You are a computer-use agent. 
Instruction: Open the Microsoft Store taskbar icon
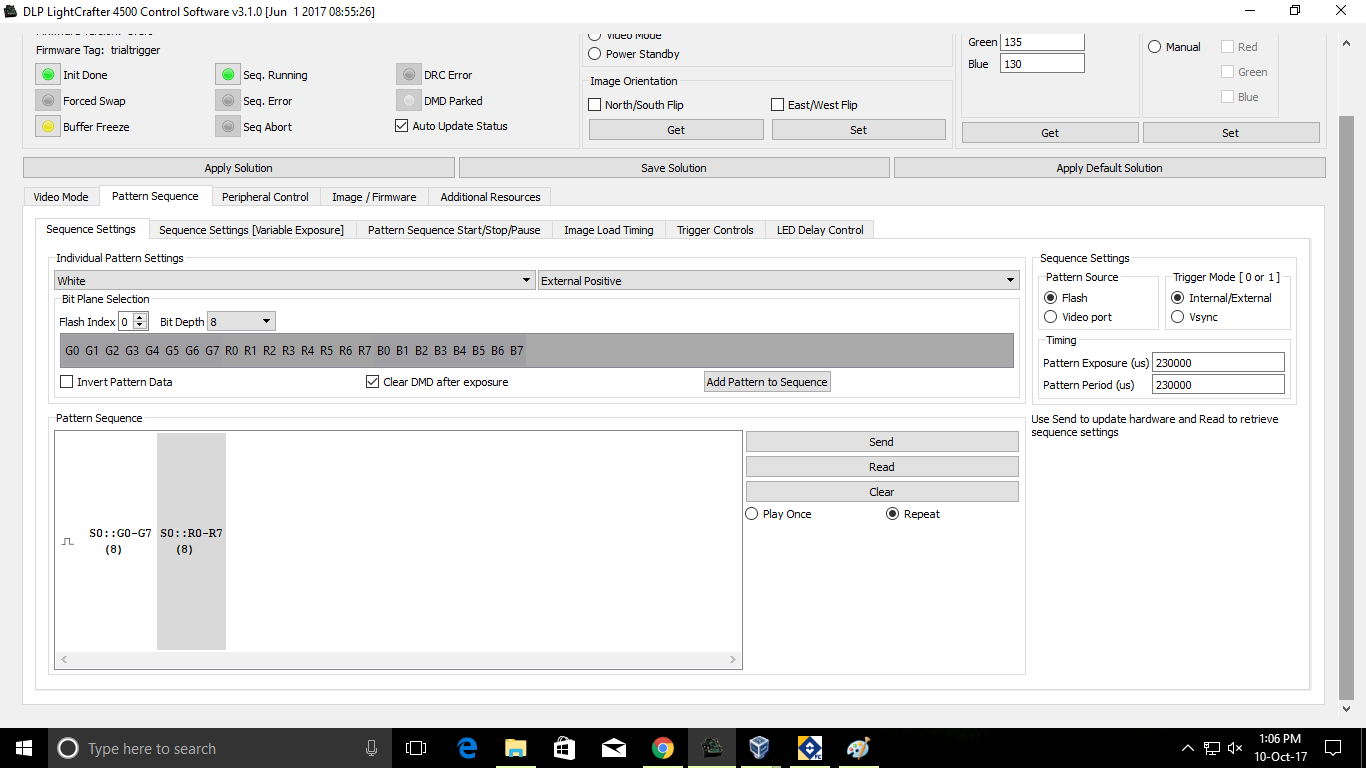point(565,748)
